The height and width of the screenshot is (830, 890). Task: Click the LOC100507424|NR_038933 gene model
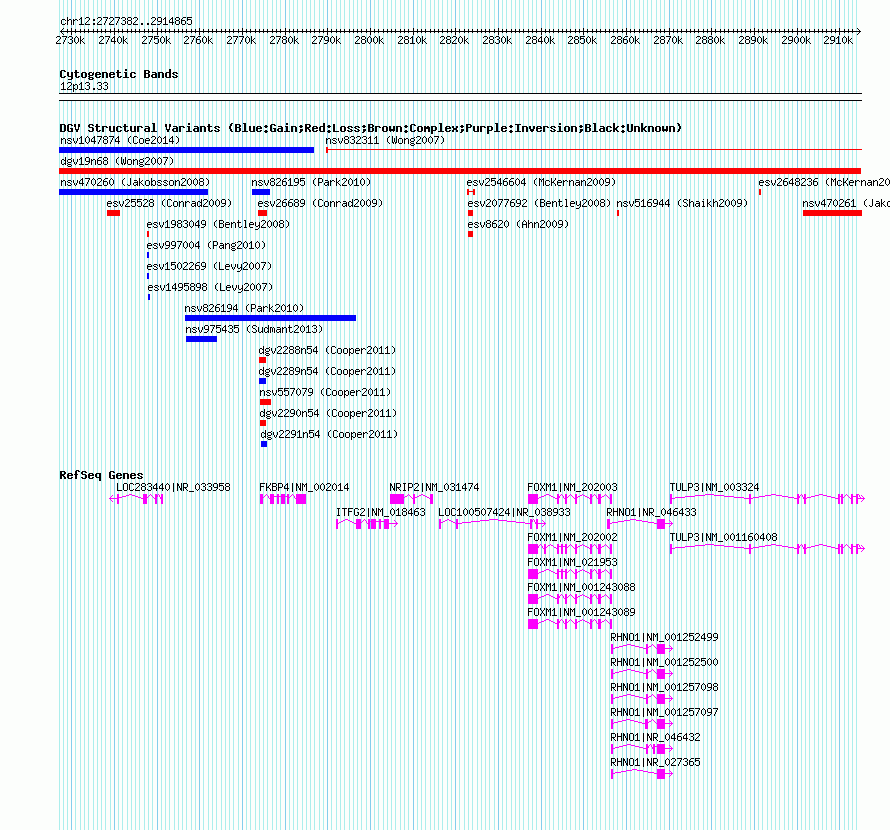492,524
